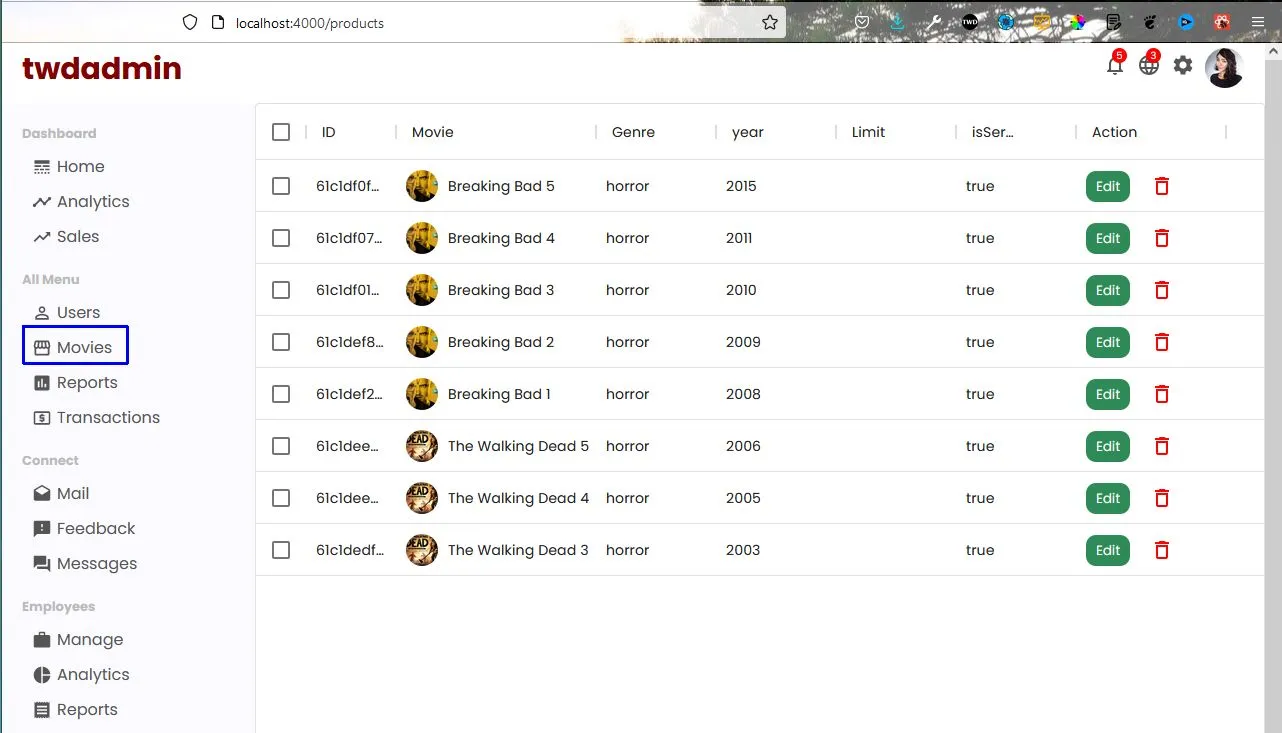This screenshot has width=1282, height=733.
Task: Delete The Walking Dead 3 with trash icon
Action: click(x=1162, y=550)
